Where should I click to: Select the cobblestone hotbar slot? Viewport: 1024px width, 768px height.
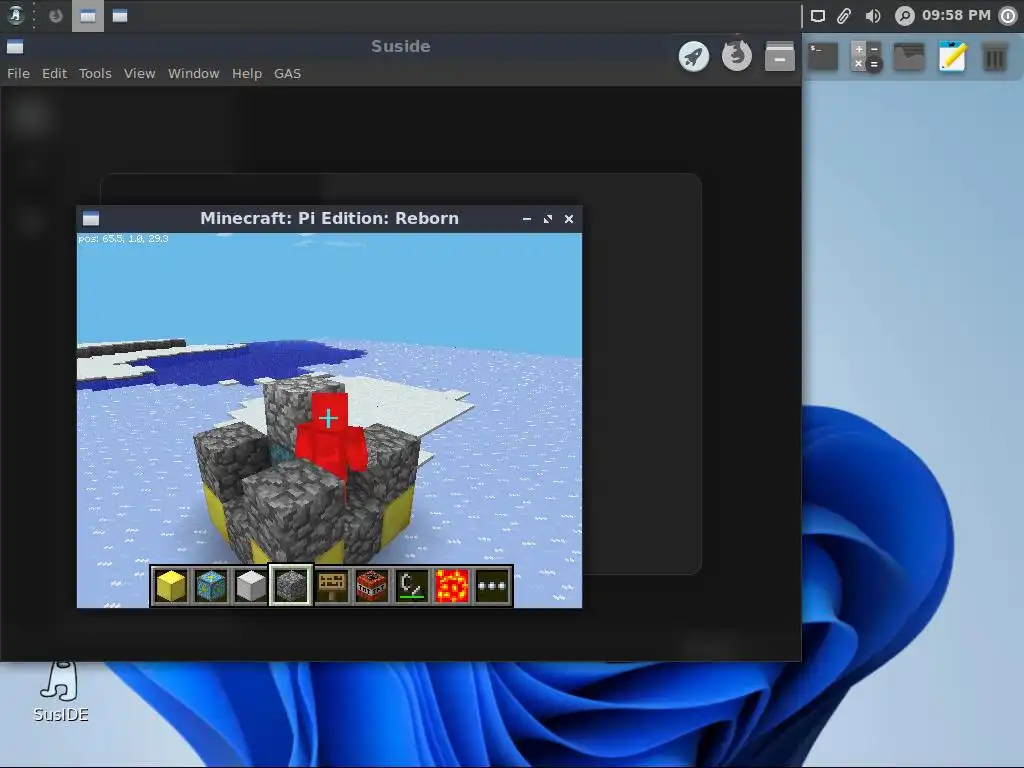(291, 586)
